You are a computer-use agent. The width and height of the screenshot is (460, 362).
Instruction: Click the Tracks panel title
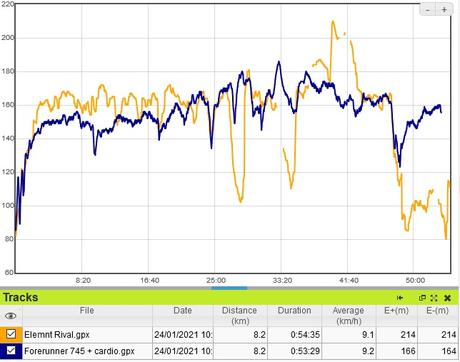[x=20, y=297]
